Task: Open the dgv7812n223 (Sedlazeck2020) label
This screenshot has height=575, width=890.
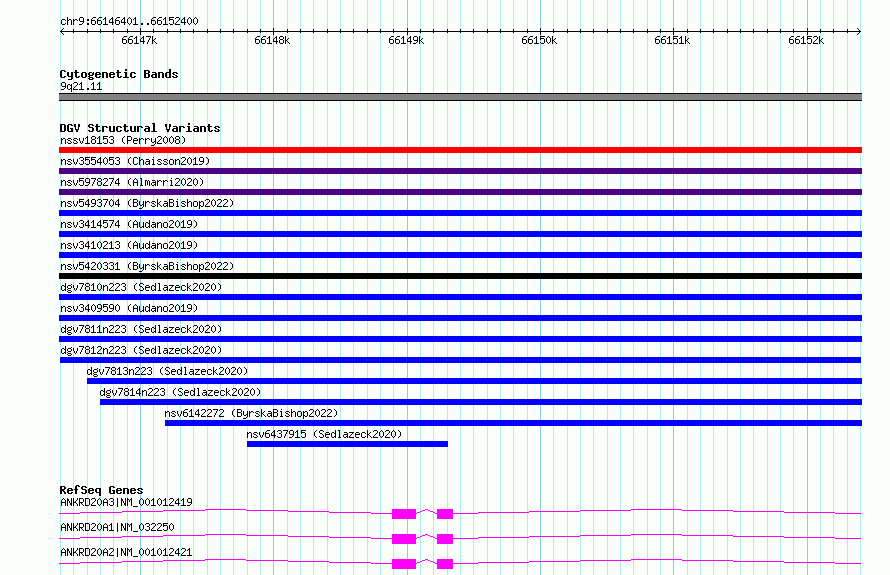Action: point(141,350)
